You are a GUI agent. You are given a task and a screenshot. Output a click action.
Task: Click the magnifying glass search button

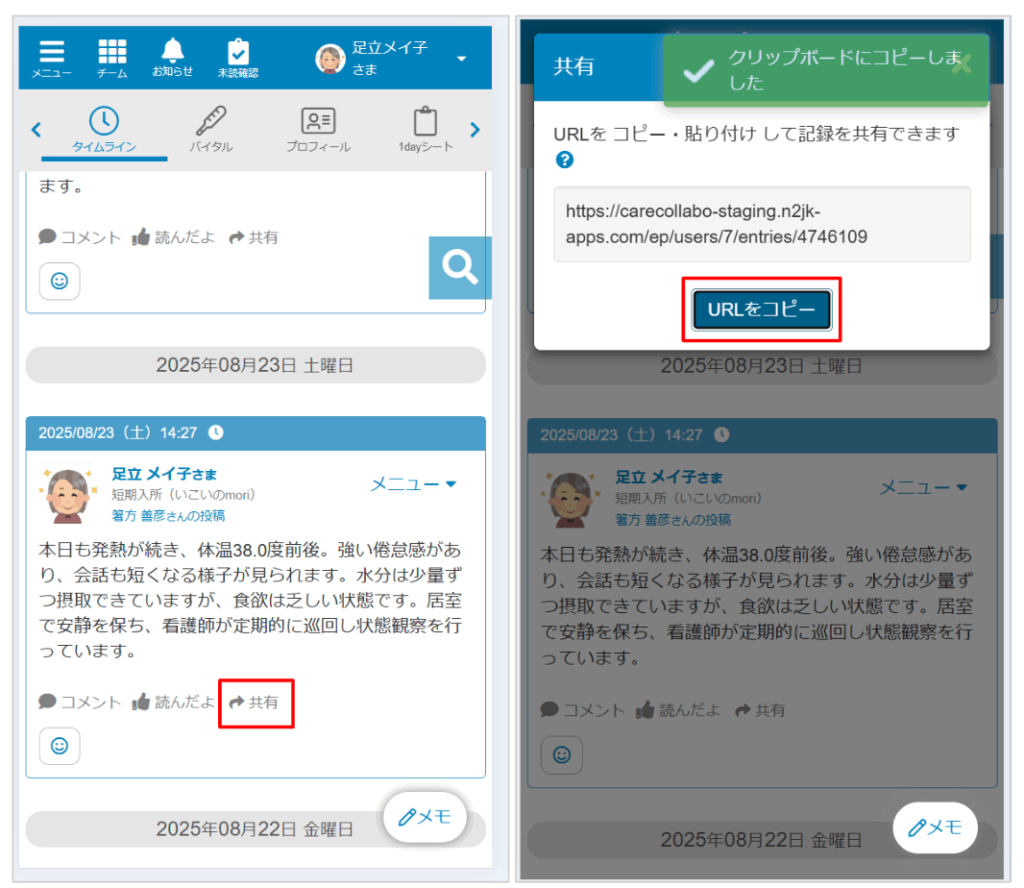(460, 267)
